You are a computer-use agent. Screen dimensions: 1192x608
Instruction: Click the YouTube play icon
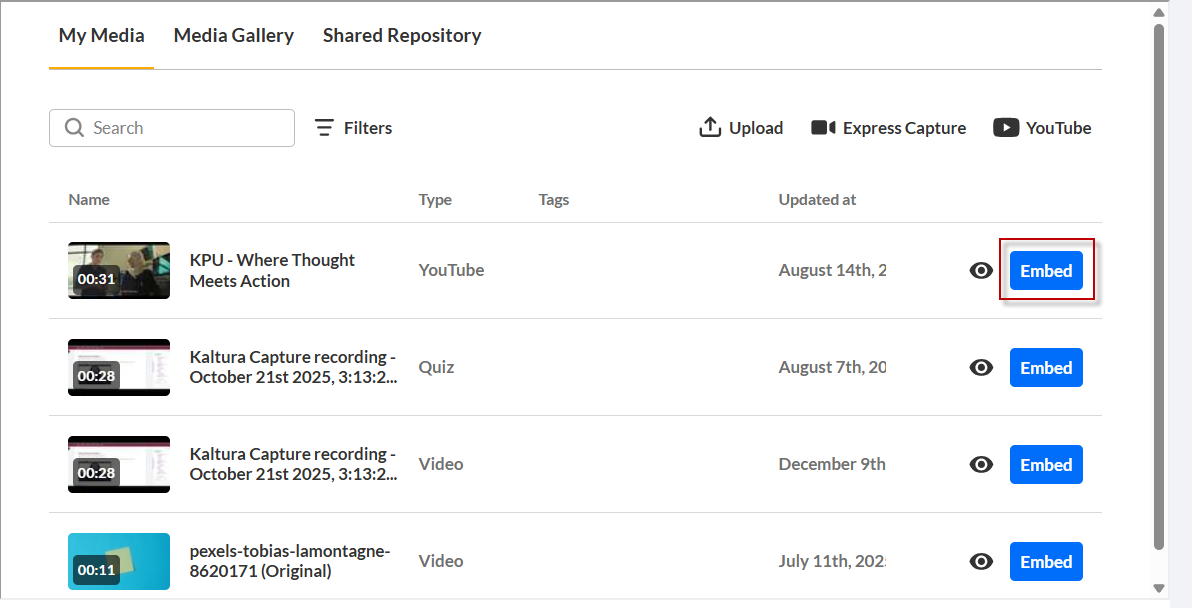[1006, 128]
